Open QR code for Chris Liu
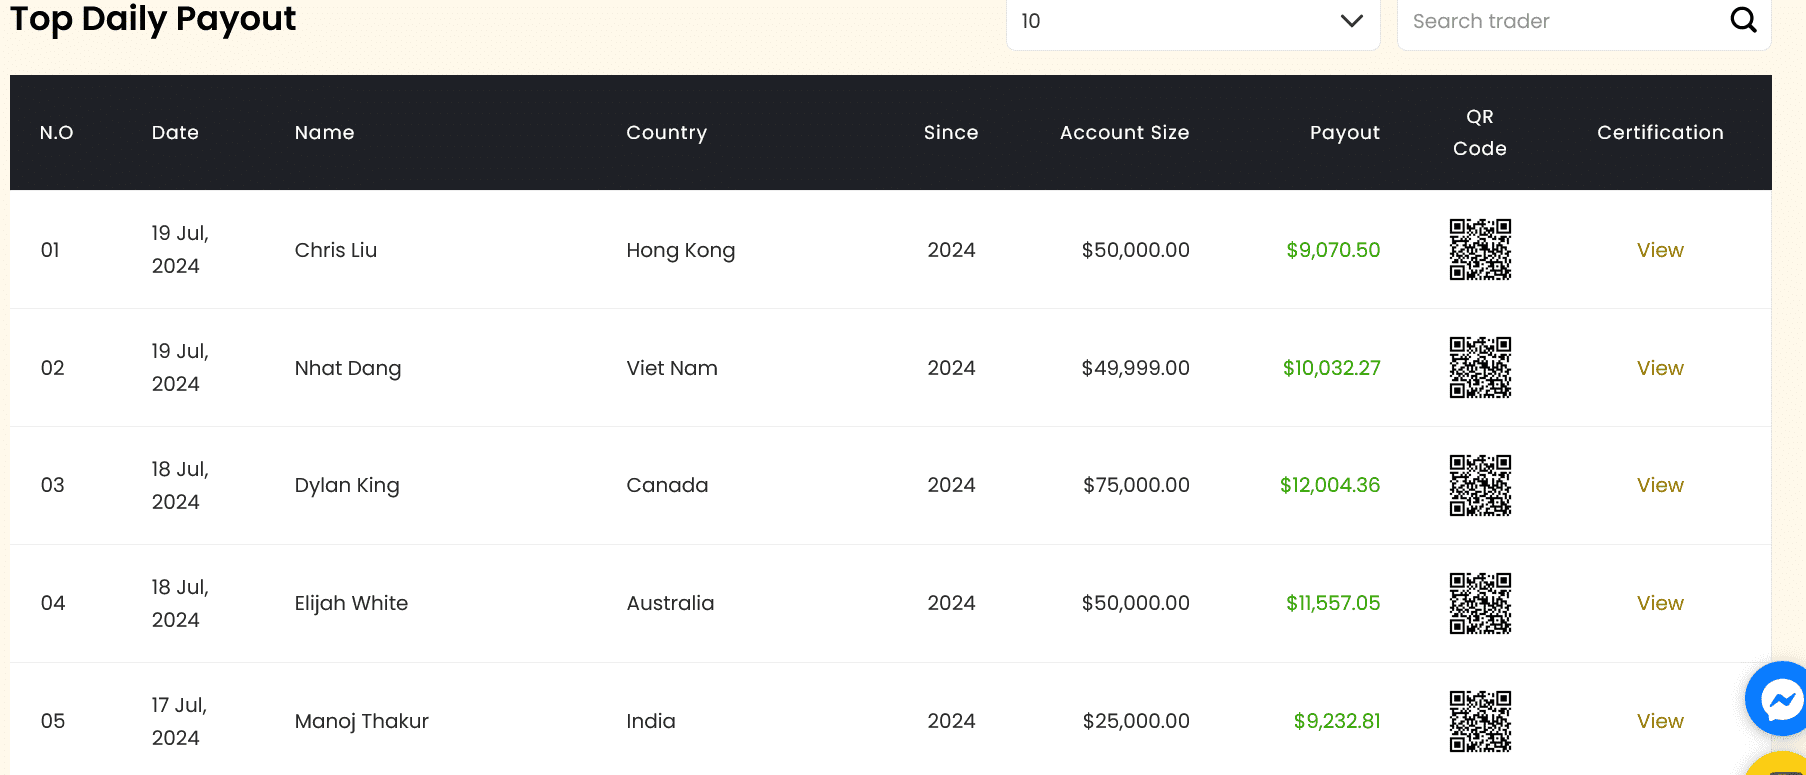 (1480, 250)
